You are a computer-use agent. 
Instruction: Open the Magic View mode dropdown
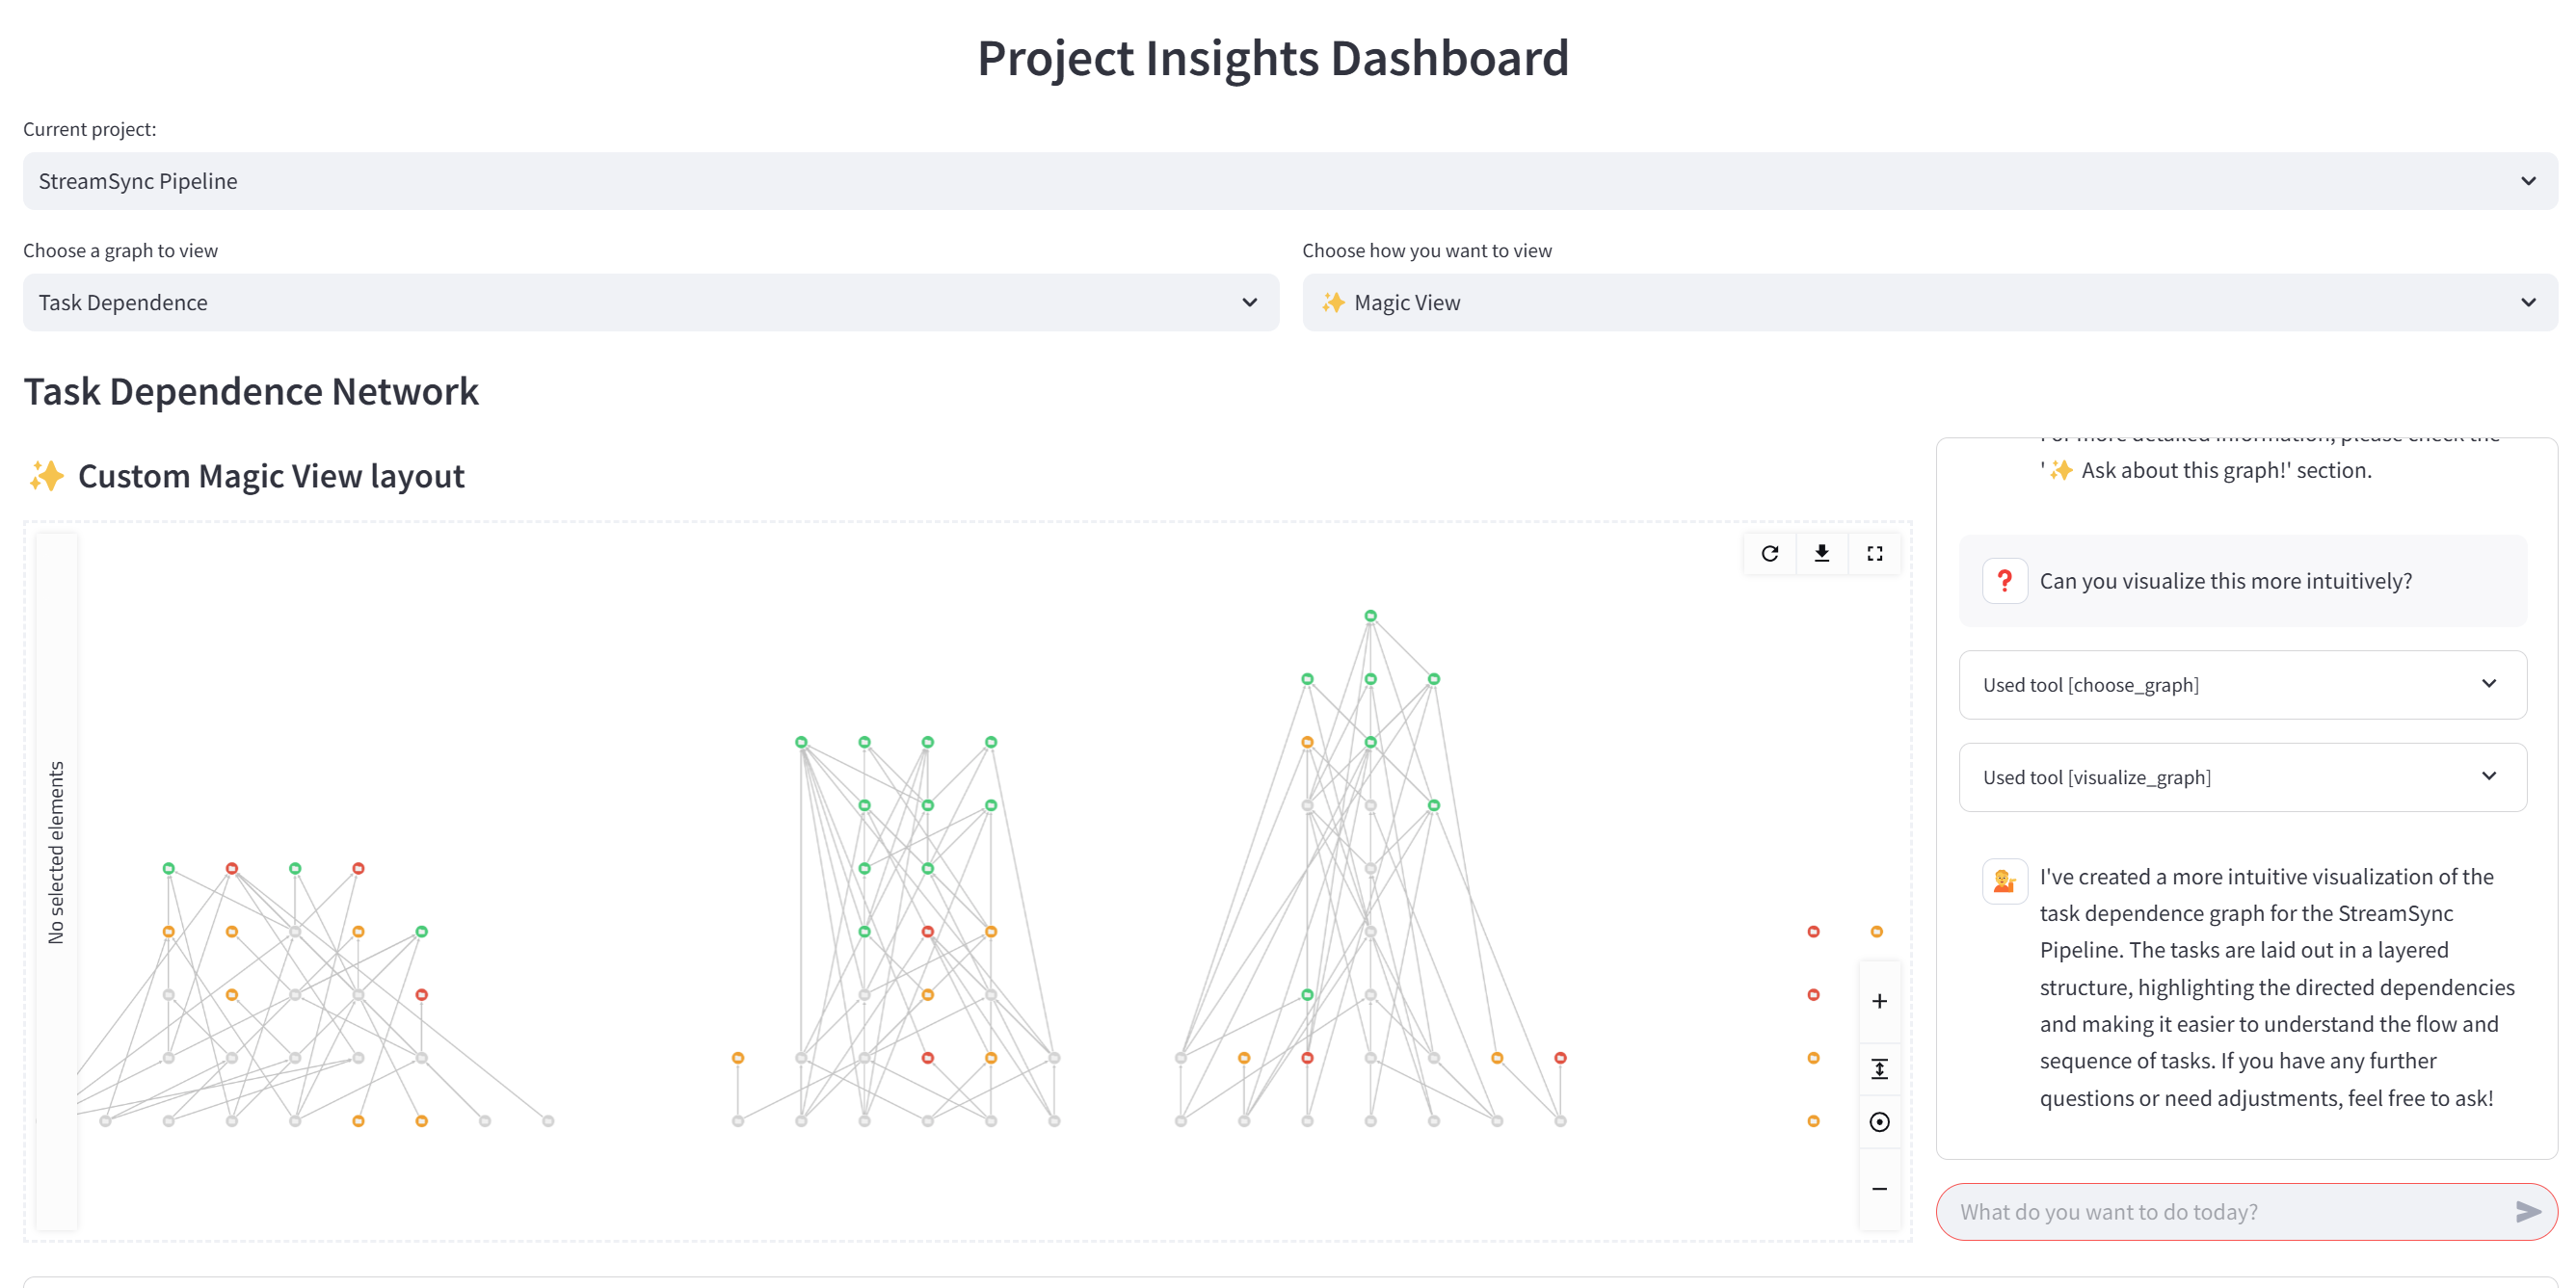(1929, 302)
